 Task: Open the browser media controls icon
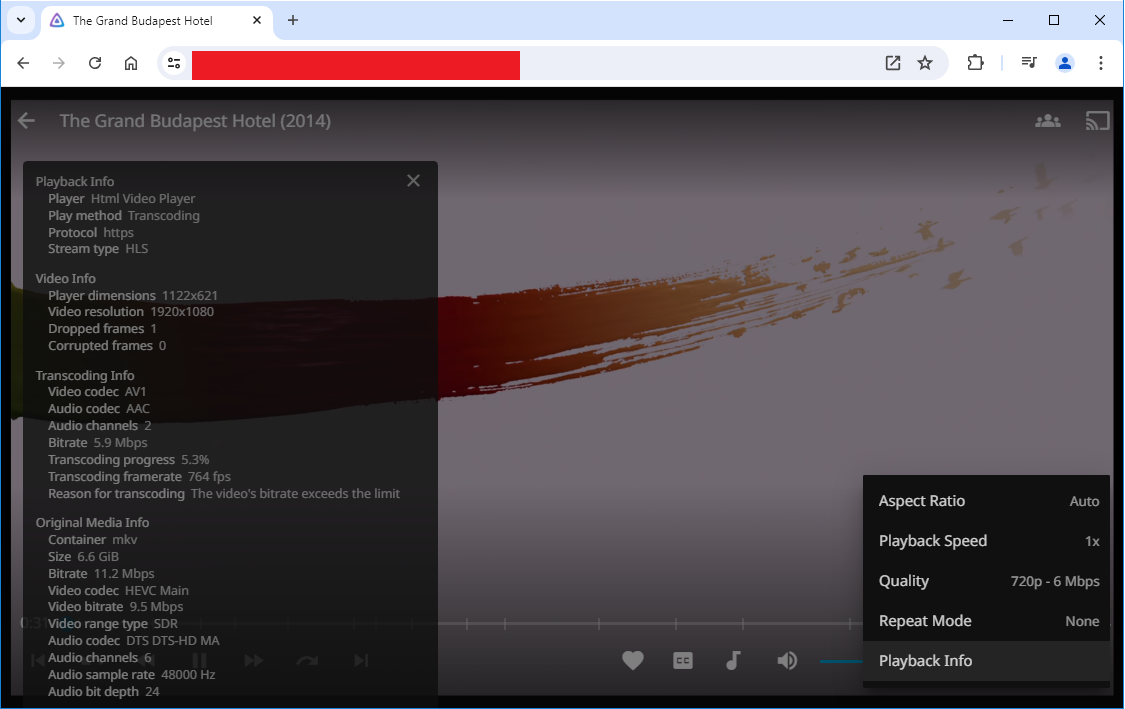1029,63
